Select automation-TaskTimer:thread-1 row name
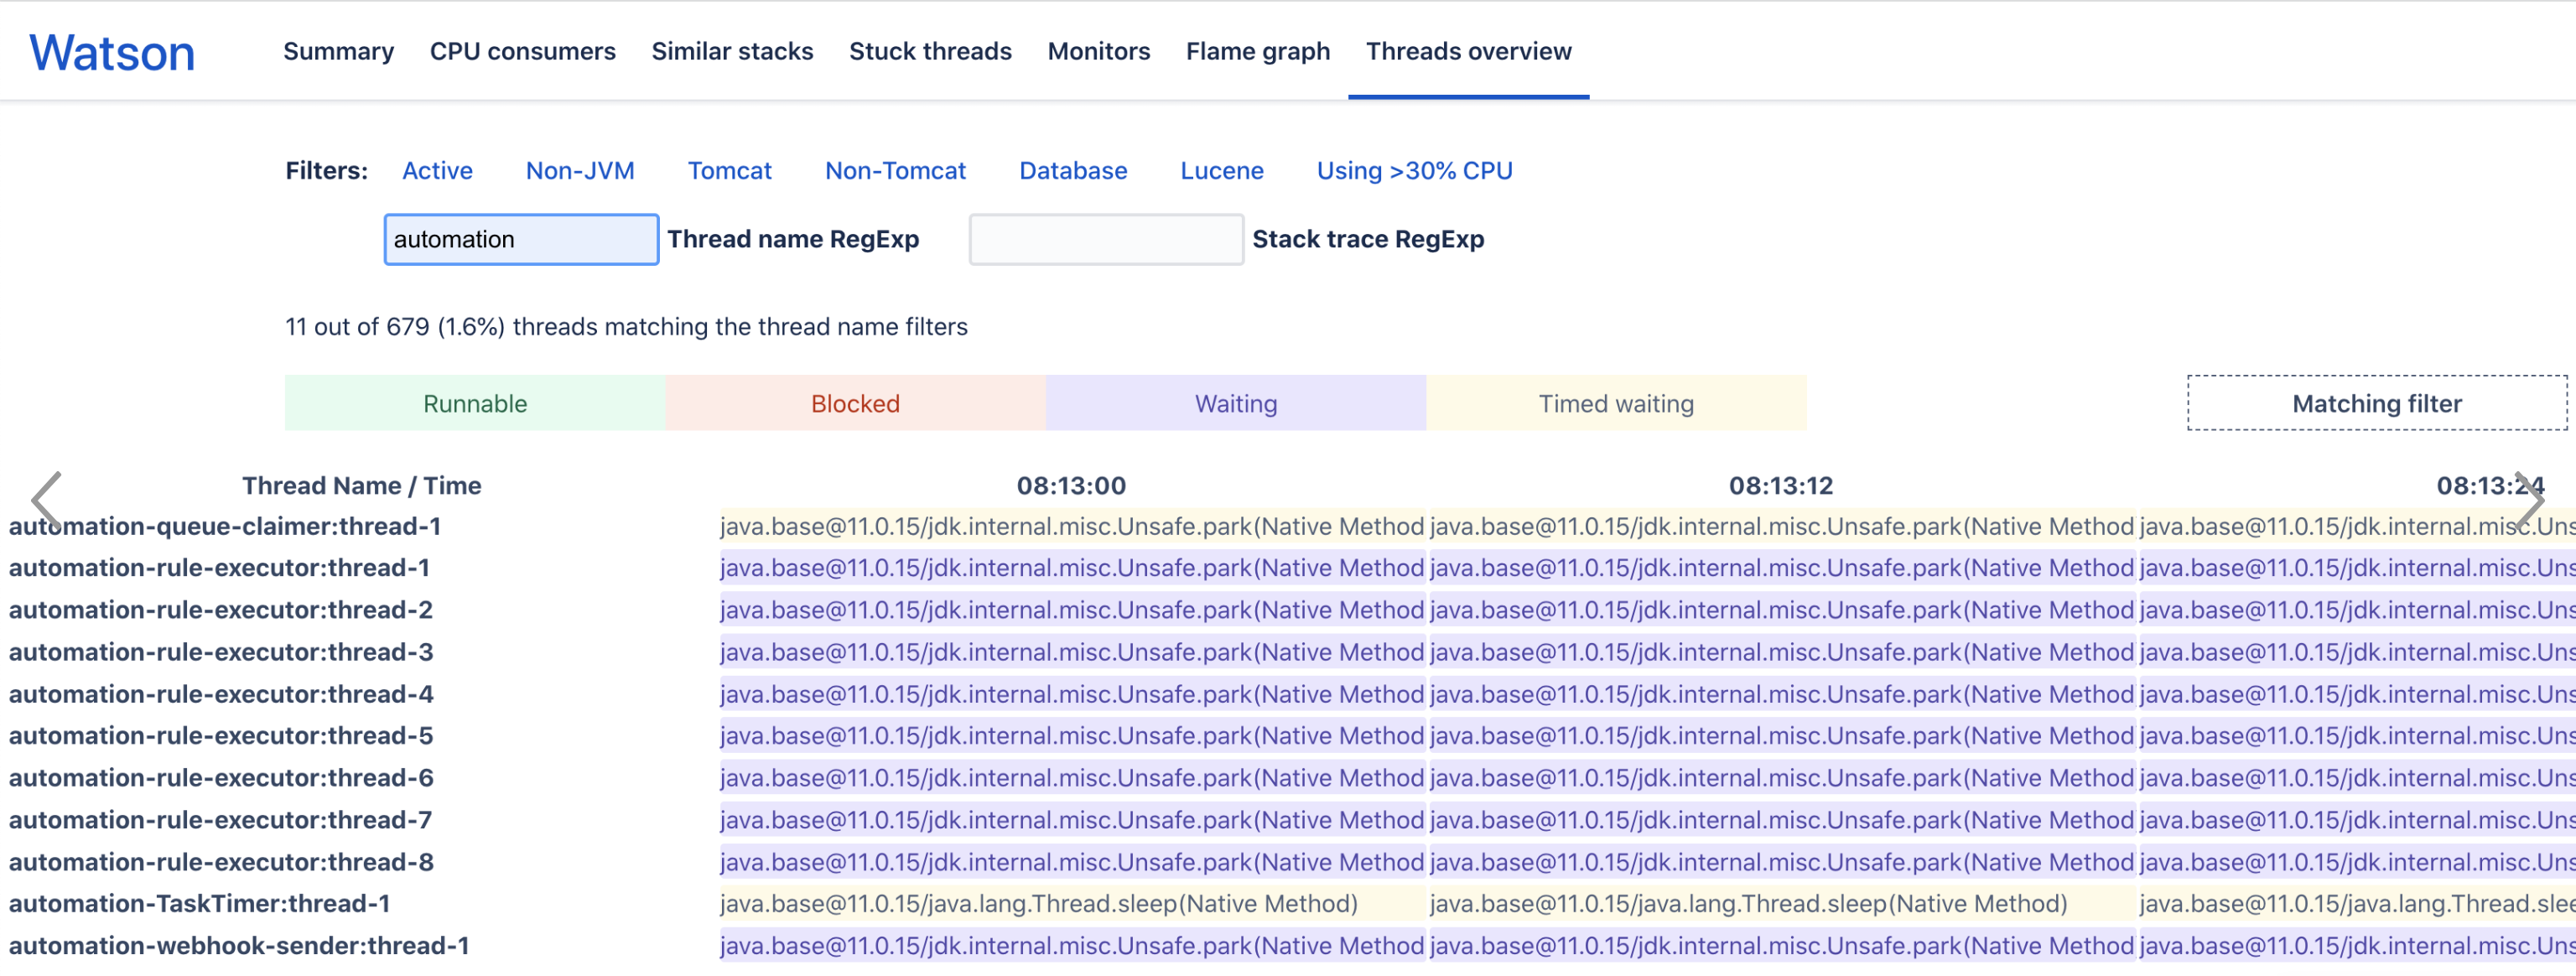Viewport: 2576px width, 976px height. click(200, 903)
